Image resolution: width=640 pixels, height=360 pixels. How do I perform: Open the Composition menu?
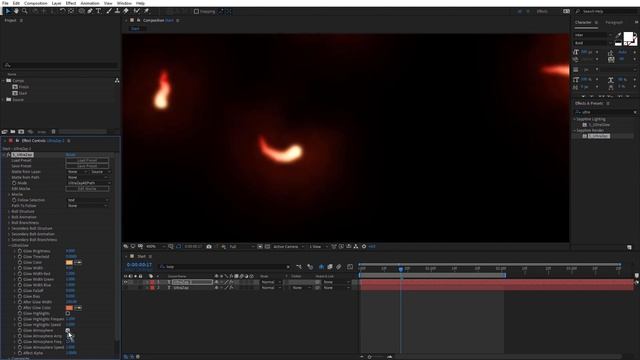[36, 3]
